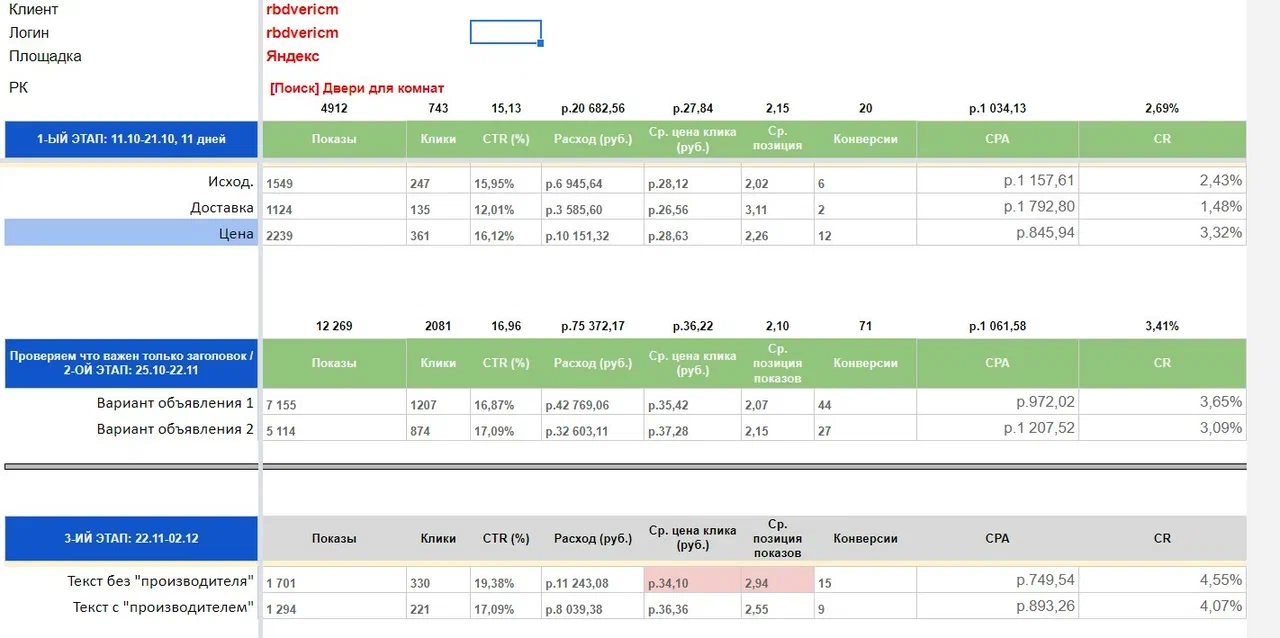Image resolution: width=1280 pixels, height=638 pixels.
Task: Click the 'Логин' label cell
Action: click(29, 32)
